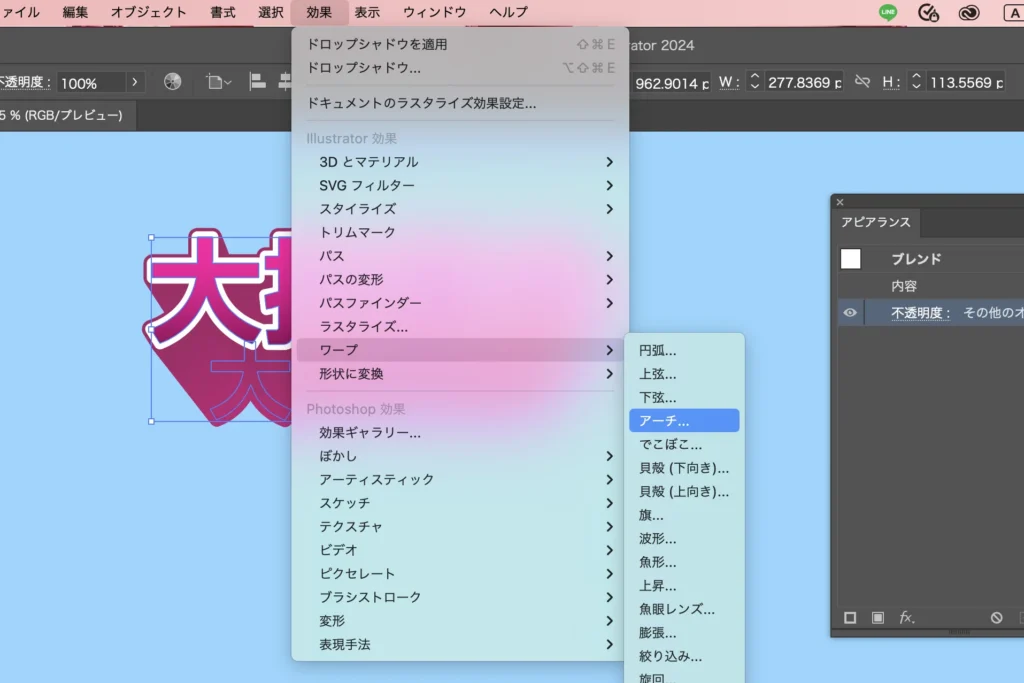Viewport: 1024px width, 683px height.
Task: Click the 不透明度 link in Appearance panel
Action: (x=920, y=313)
